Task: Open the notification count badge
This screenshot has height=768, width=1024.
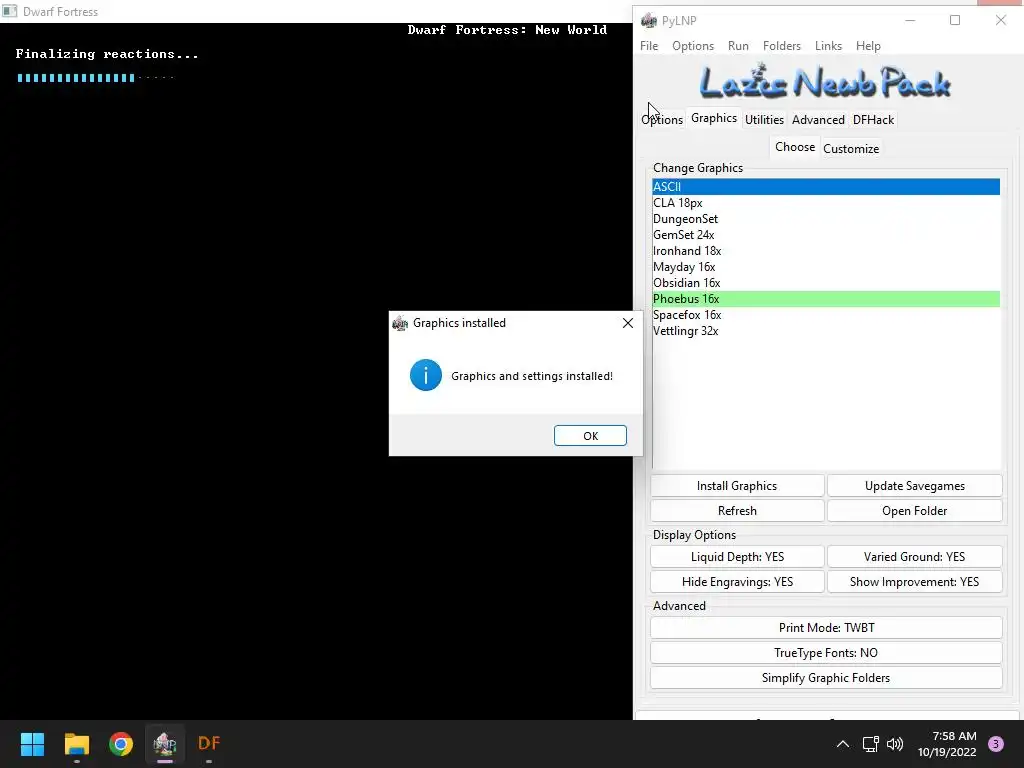Action: [x=995, y=744]
